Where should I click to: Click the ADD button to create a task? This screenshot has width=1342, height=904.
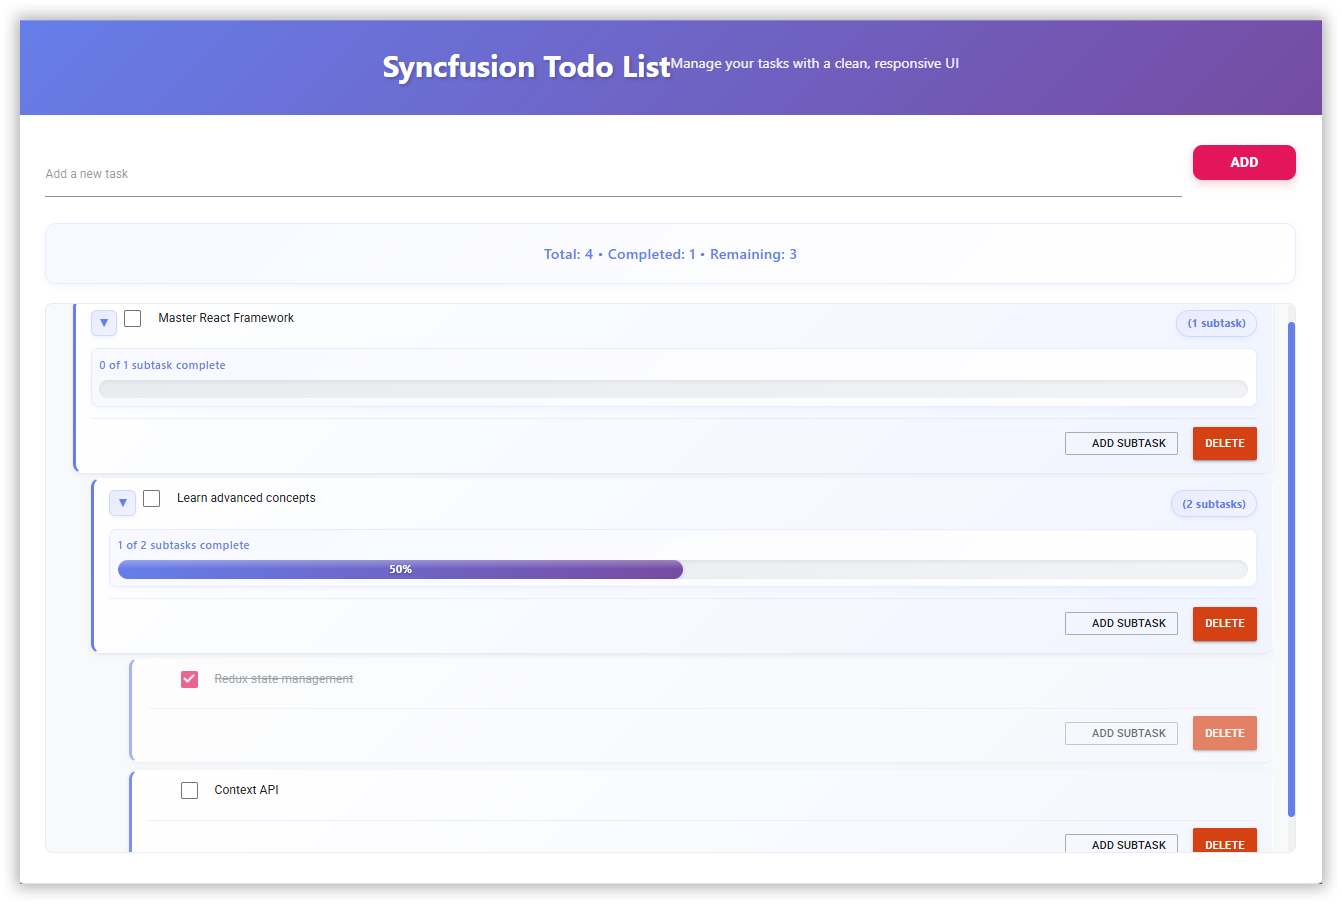pyautogui.click(x=1244, y=162)
